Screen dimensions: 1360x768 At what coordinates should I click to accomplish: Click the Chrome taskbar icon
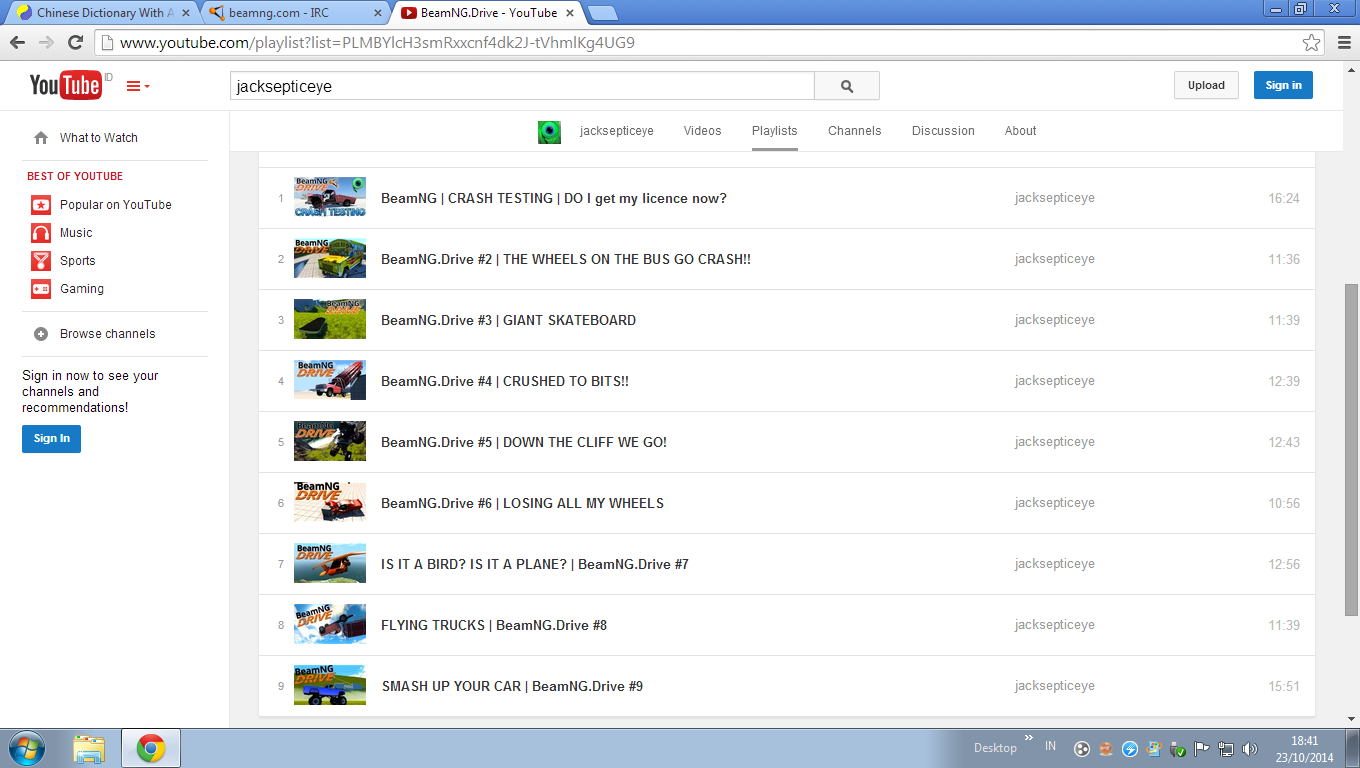[x=151, y=748]
